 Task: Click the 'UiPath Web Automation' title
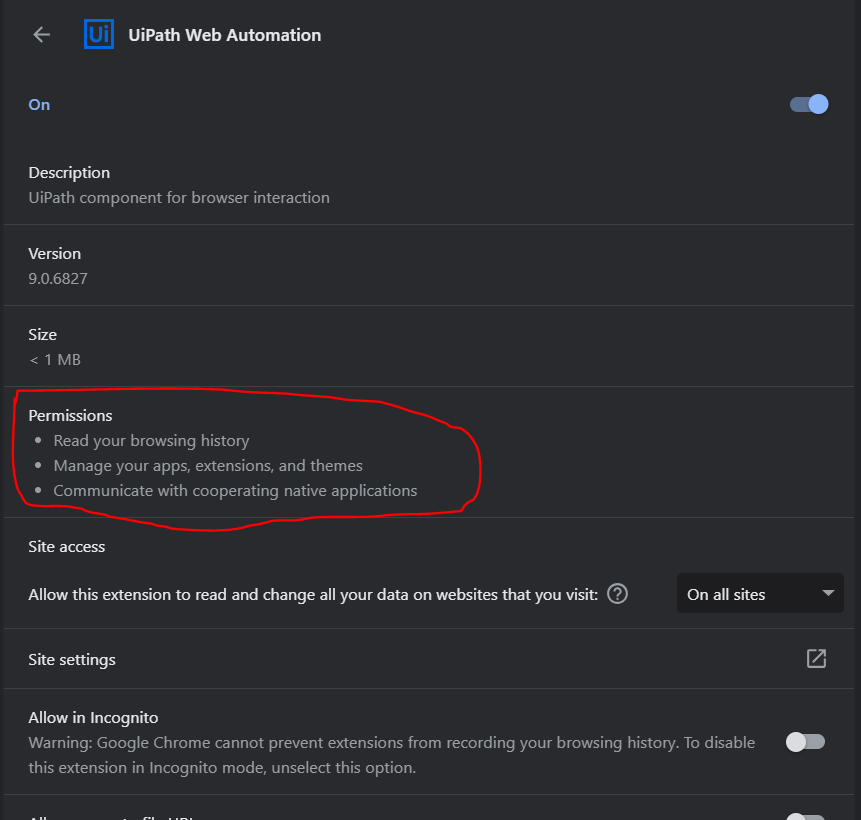click(x=225, y=35)
